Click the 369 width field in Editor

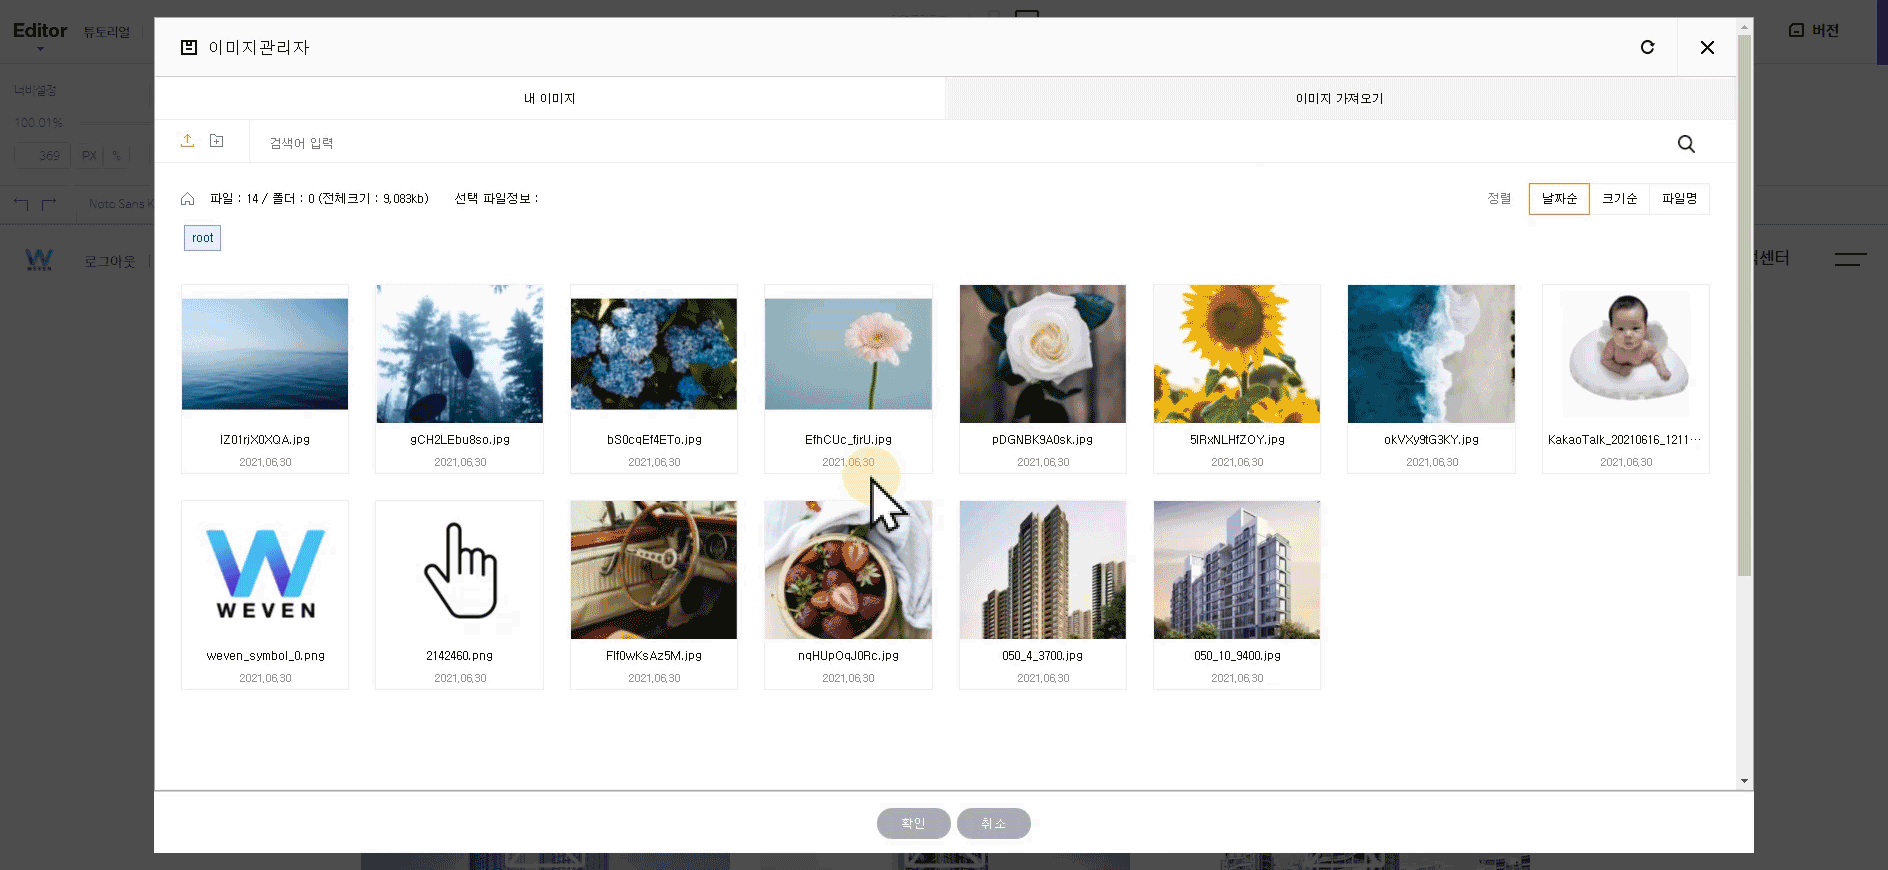[42, 156]
